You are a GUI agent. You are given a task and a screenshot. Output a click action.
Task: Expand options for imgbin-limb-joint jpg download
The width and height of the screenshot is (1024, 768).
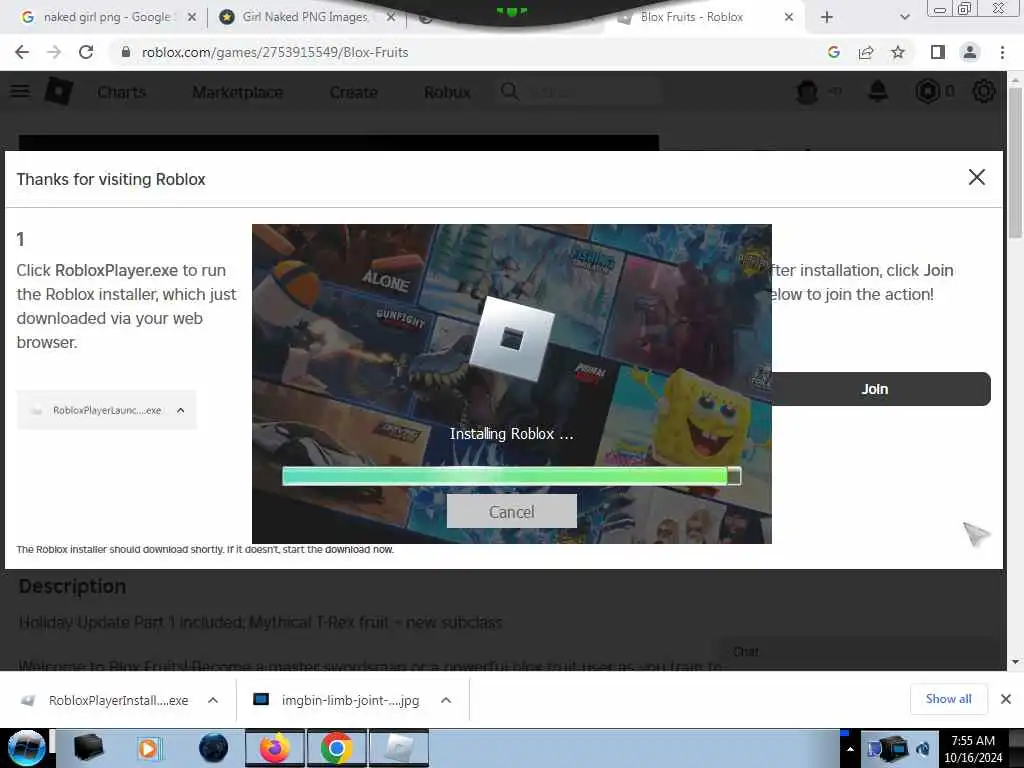(446, 700)
